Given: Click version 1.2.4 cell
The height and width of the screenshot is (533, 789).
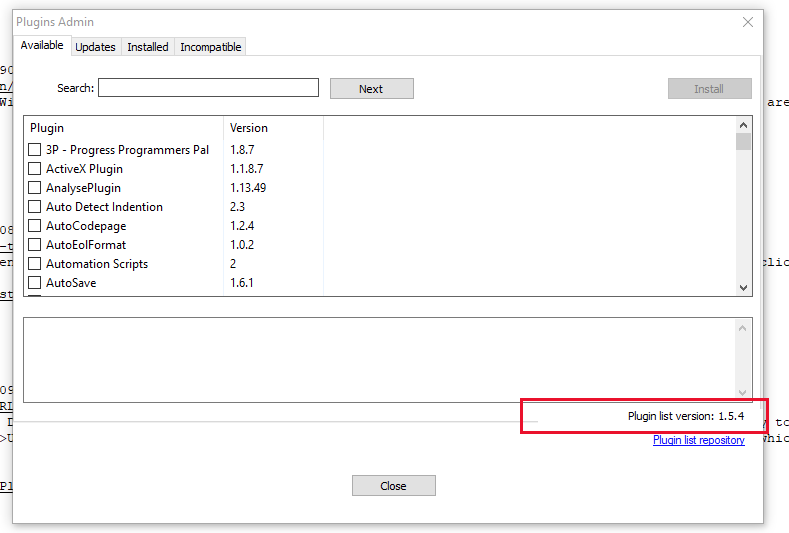Looking at the screenshot, I should [242, 225].
